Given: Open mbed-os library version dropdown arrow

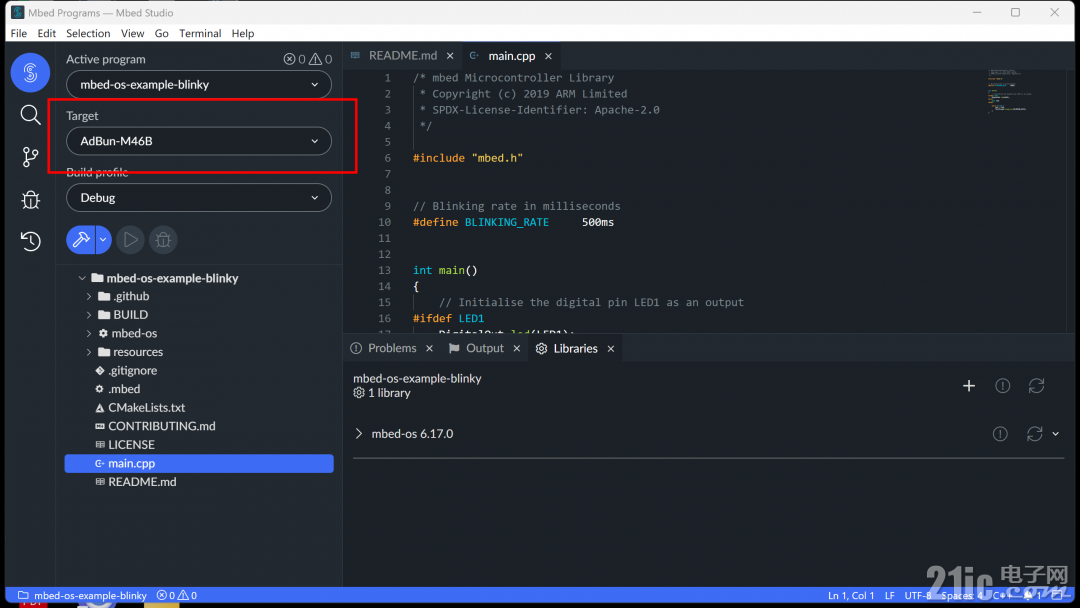Looking at the screenshot, I should coord(1055,434).
